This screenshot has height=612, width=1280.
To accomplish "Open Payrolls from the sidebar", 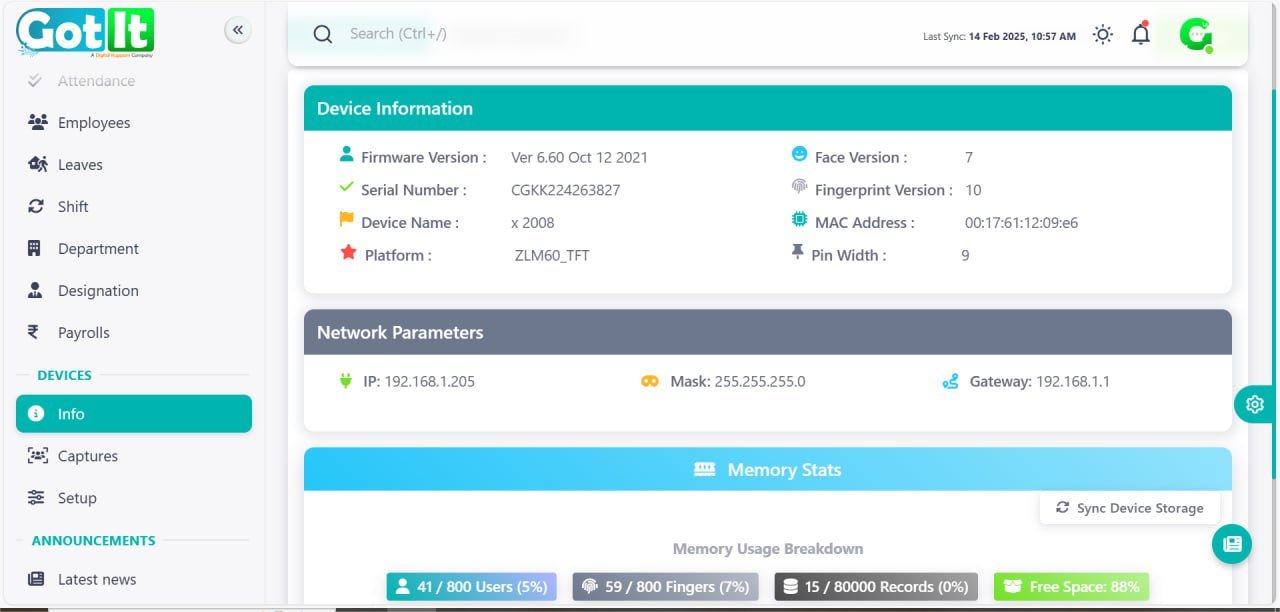I will click(84, 333).
